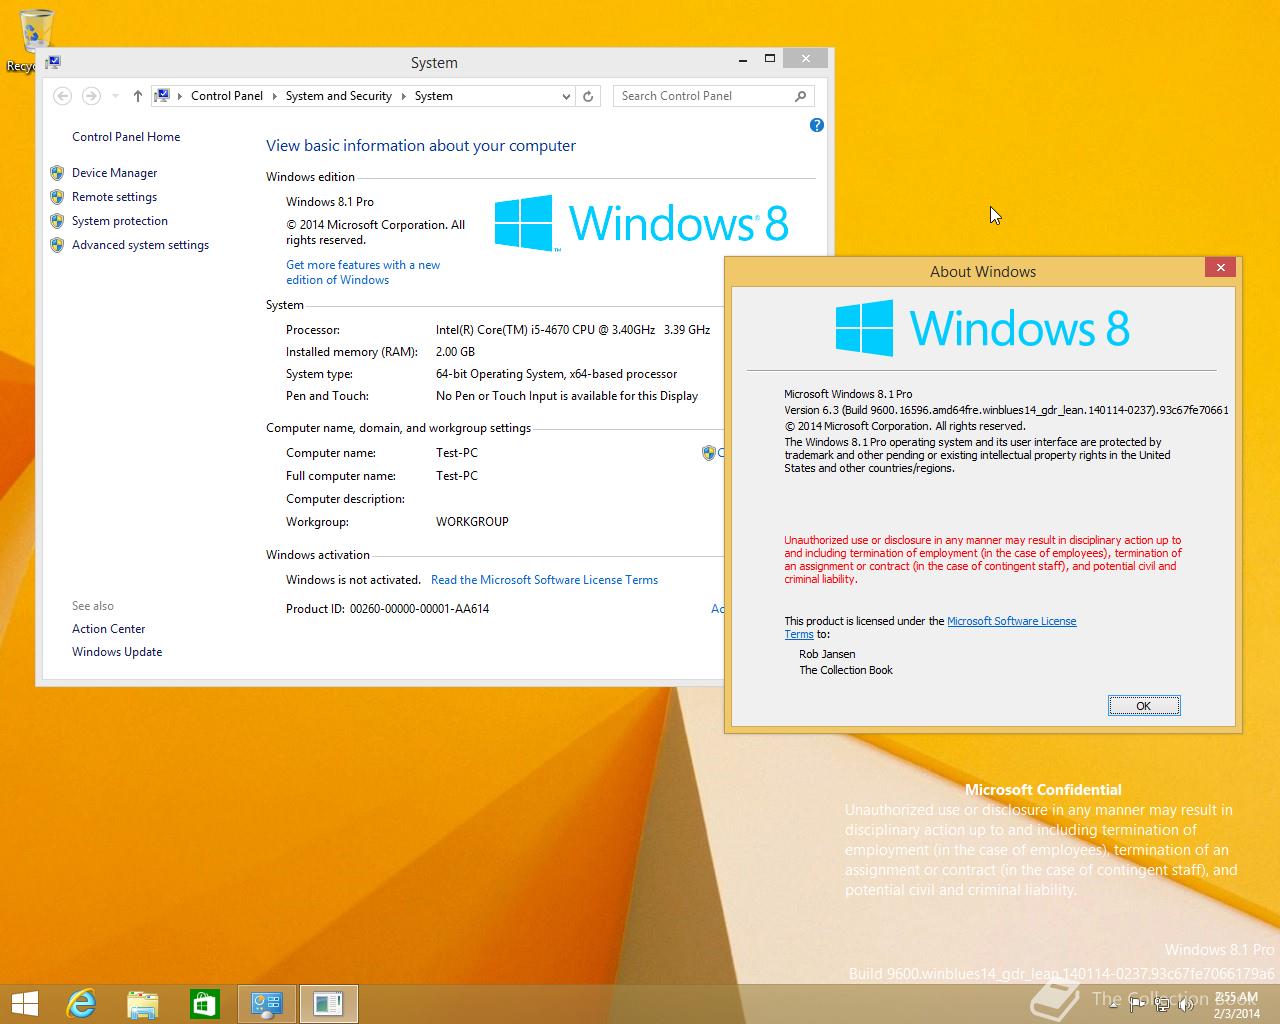Switch to Control Panel taskbar button

coord(266,1004)
